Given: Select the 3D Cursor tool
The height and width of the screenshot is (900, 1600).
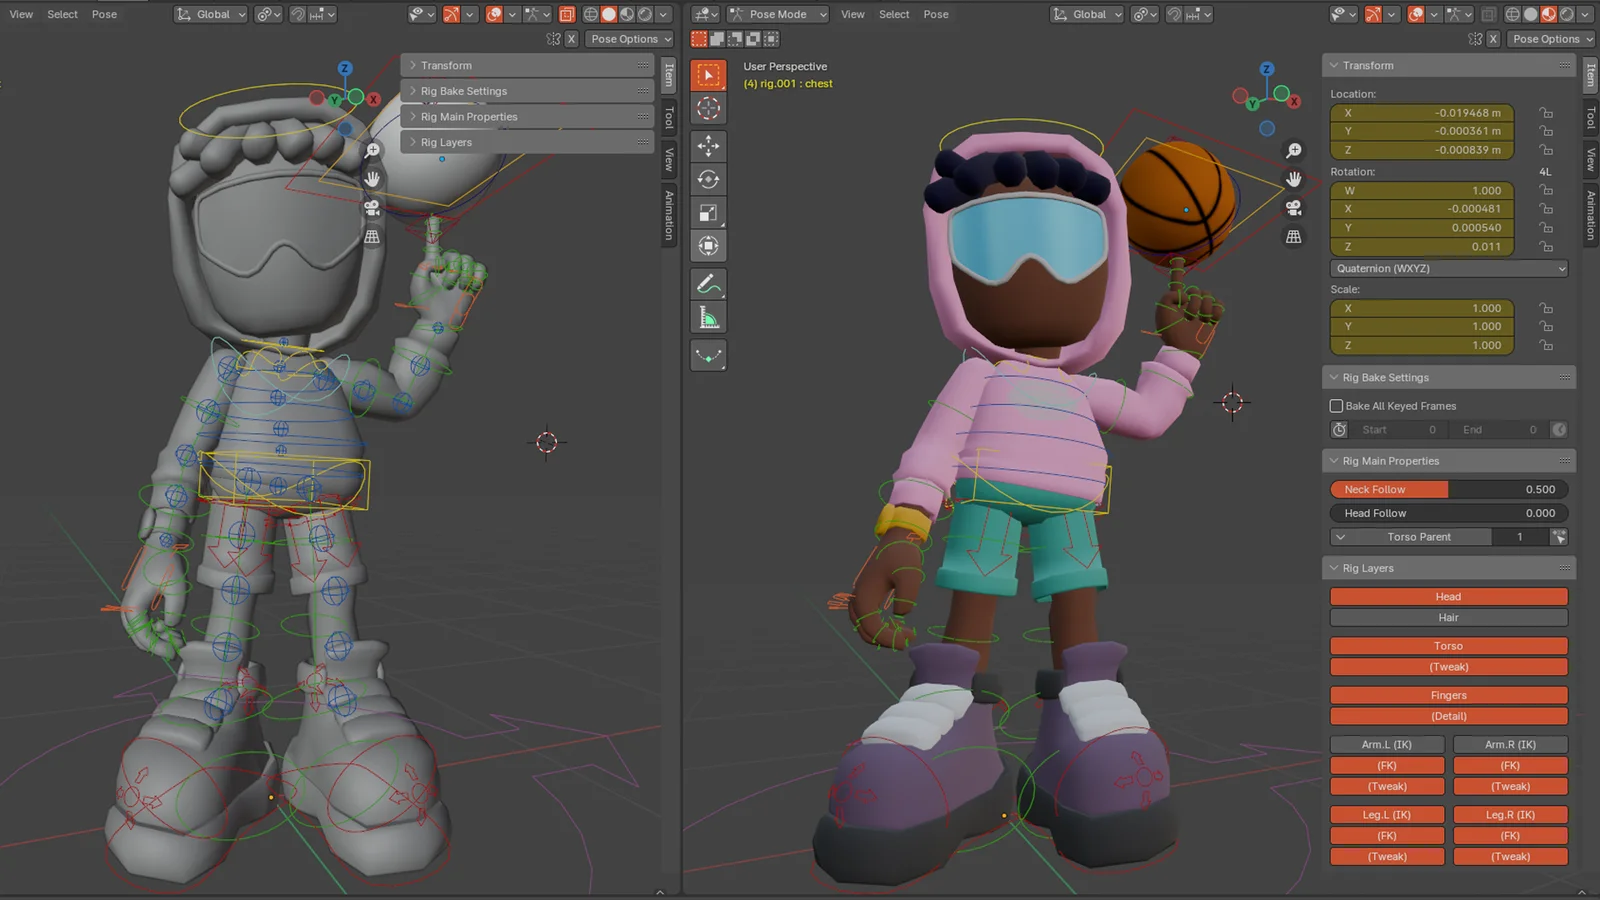Looking at the screenshot, I should coord(708,109).
